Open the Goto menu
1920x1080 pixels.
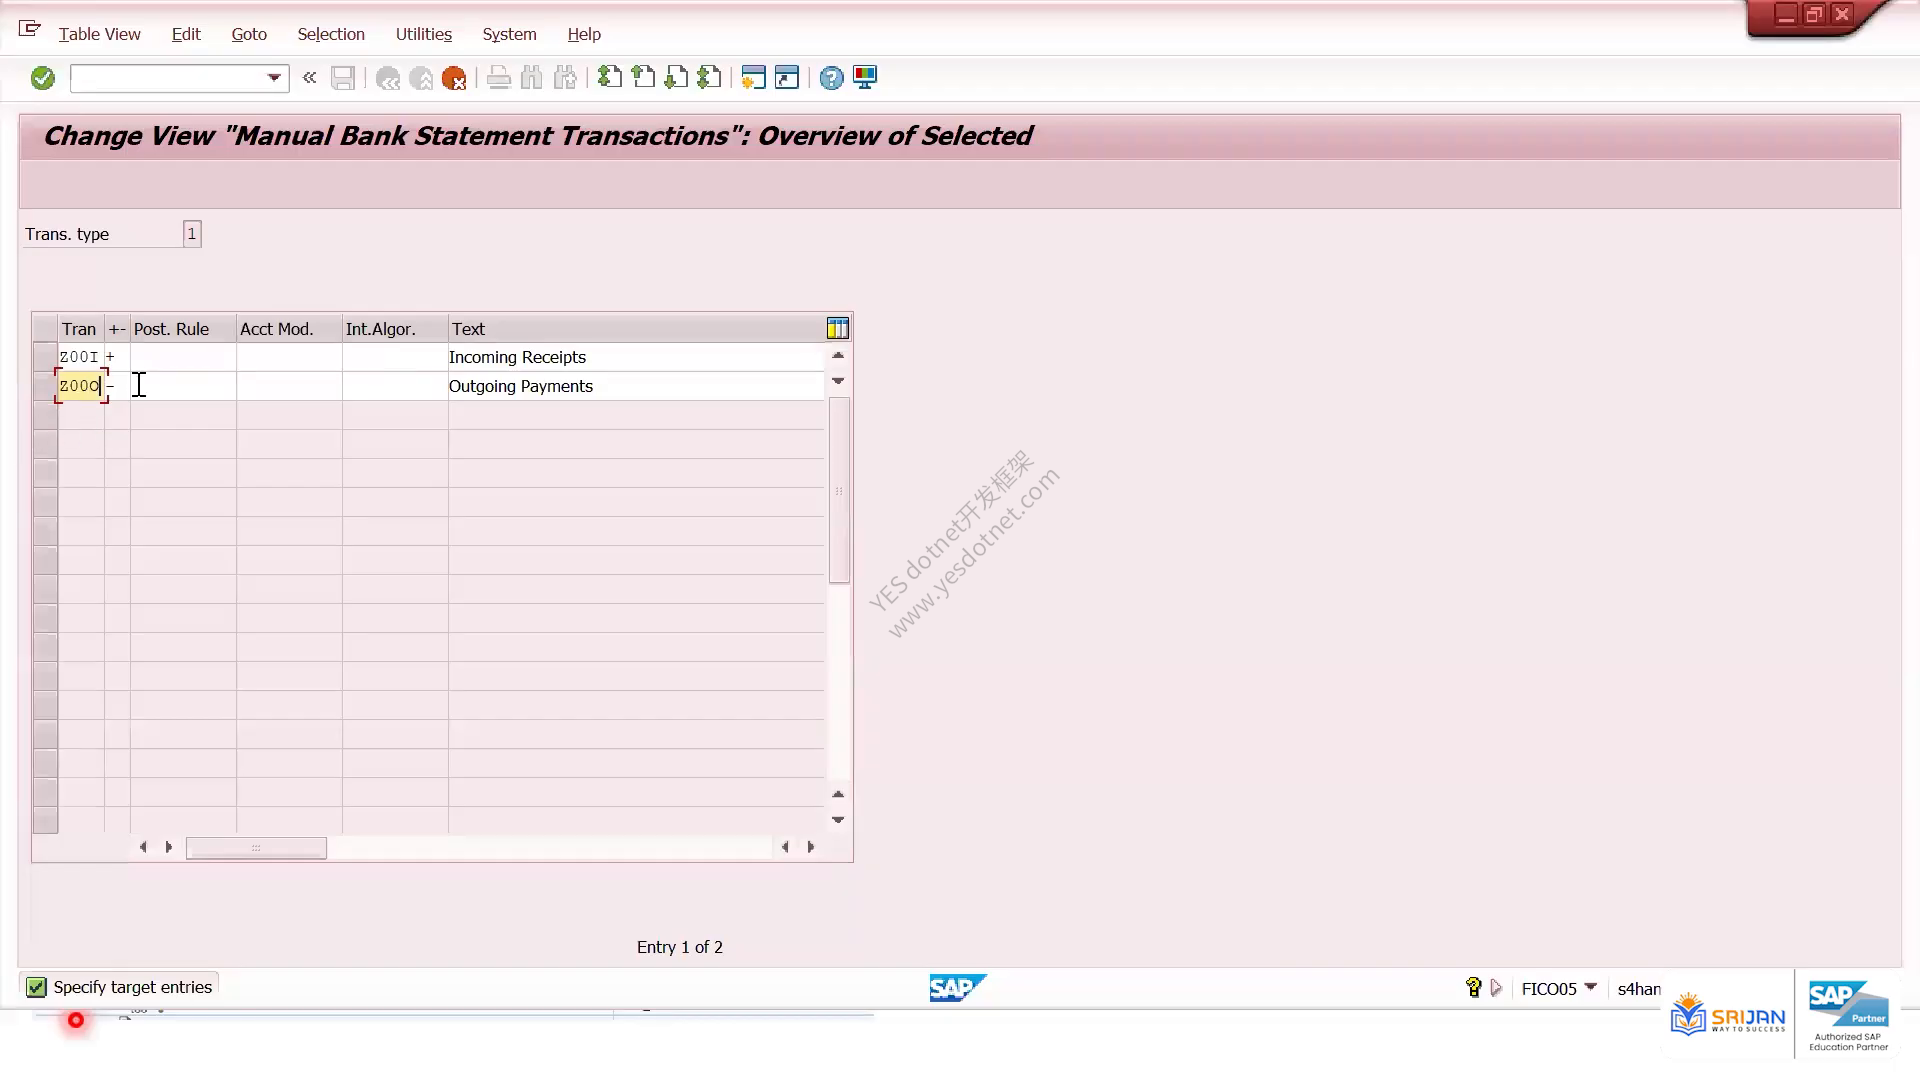click(x=249, y=34)
